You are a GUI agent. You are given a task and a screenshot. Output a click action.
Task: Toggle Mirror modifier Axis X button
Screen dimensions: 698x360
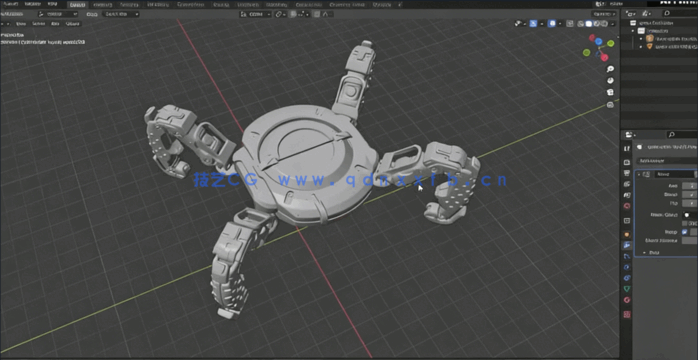(x=689, y=186)
